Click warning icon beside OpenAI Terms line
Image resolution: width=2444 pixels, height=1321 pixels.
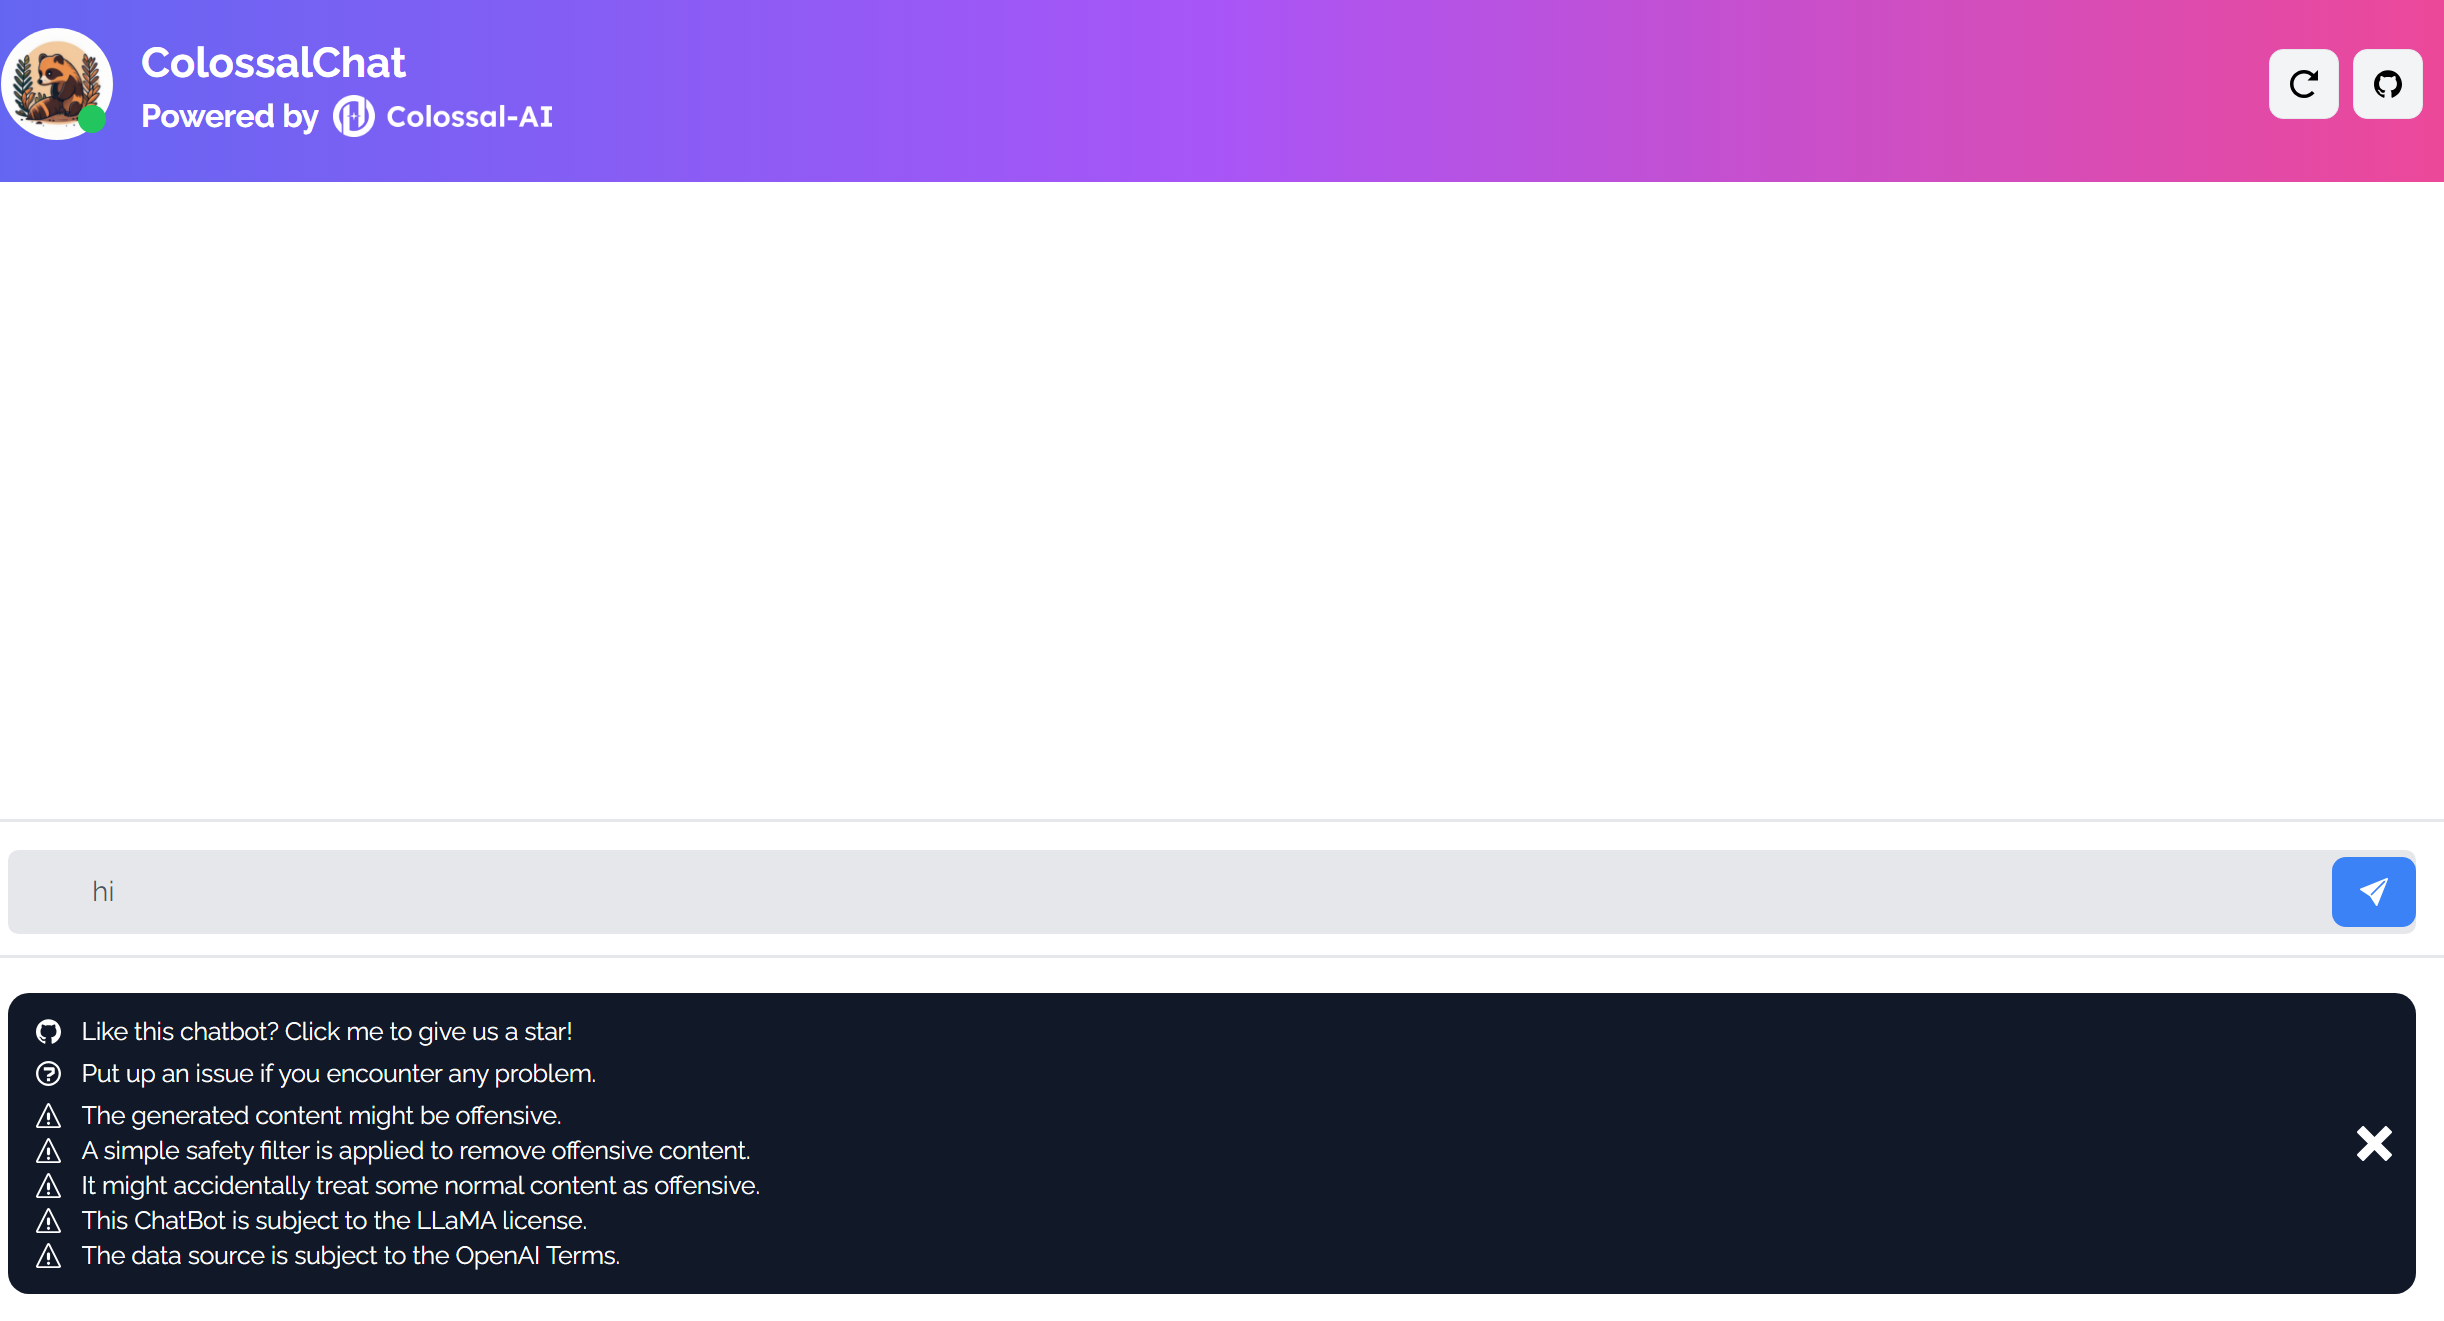(48, 1255)
